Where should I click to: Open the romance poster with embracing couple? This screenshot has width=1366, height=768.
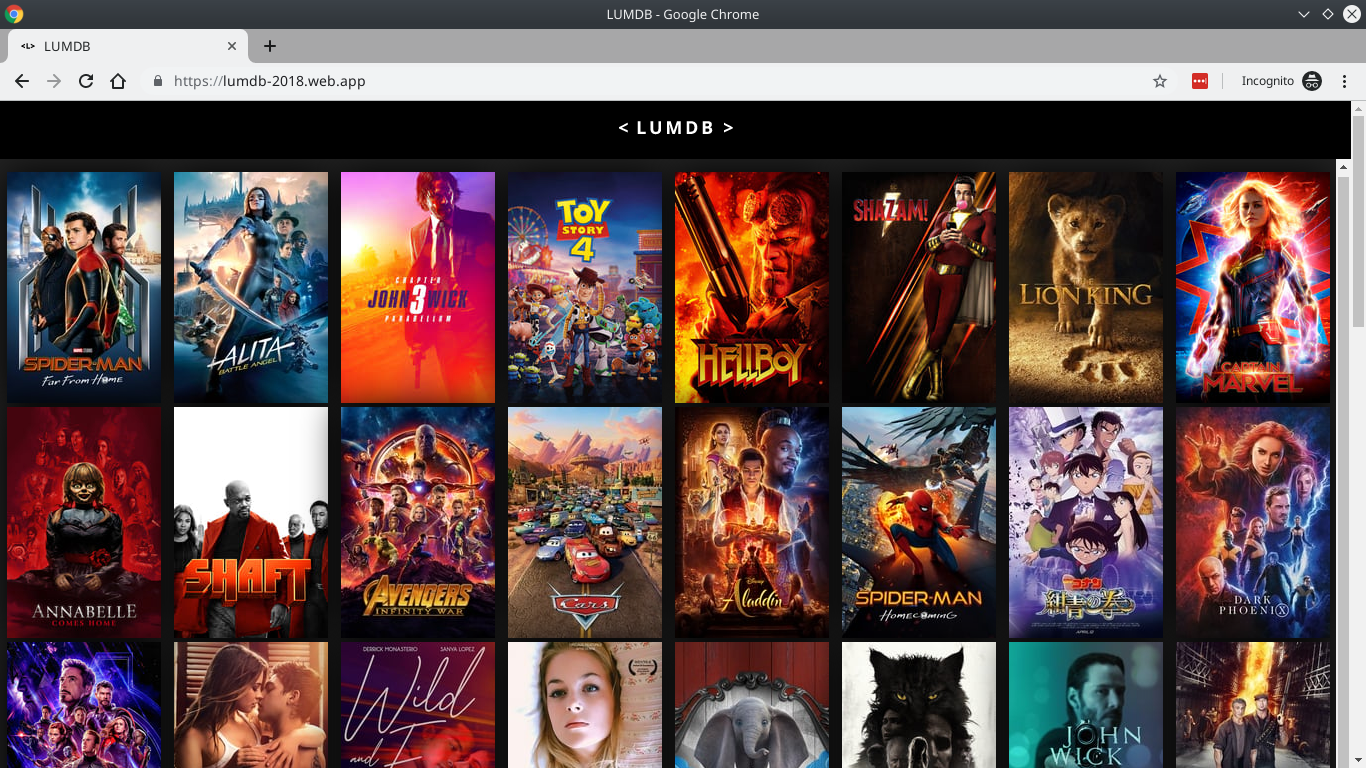pyautogui.click(x=251, y=705)
